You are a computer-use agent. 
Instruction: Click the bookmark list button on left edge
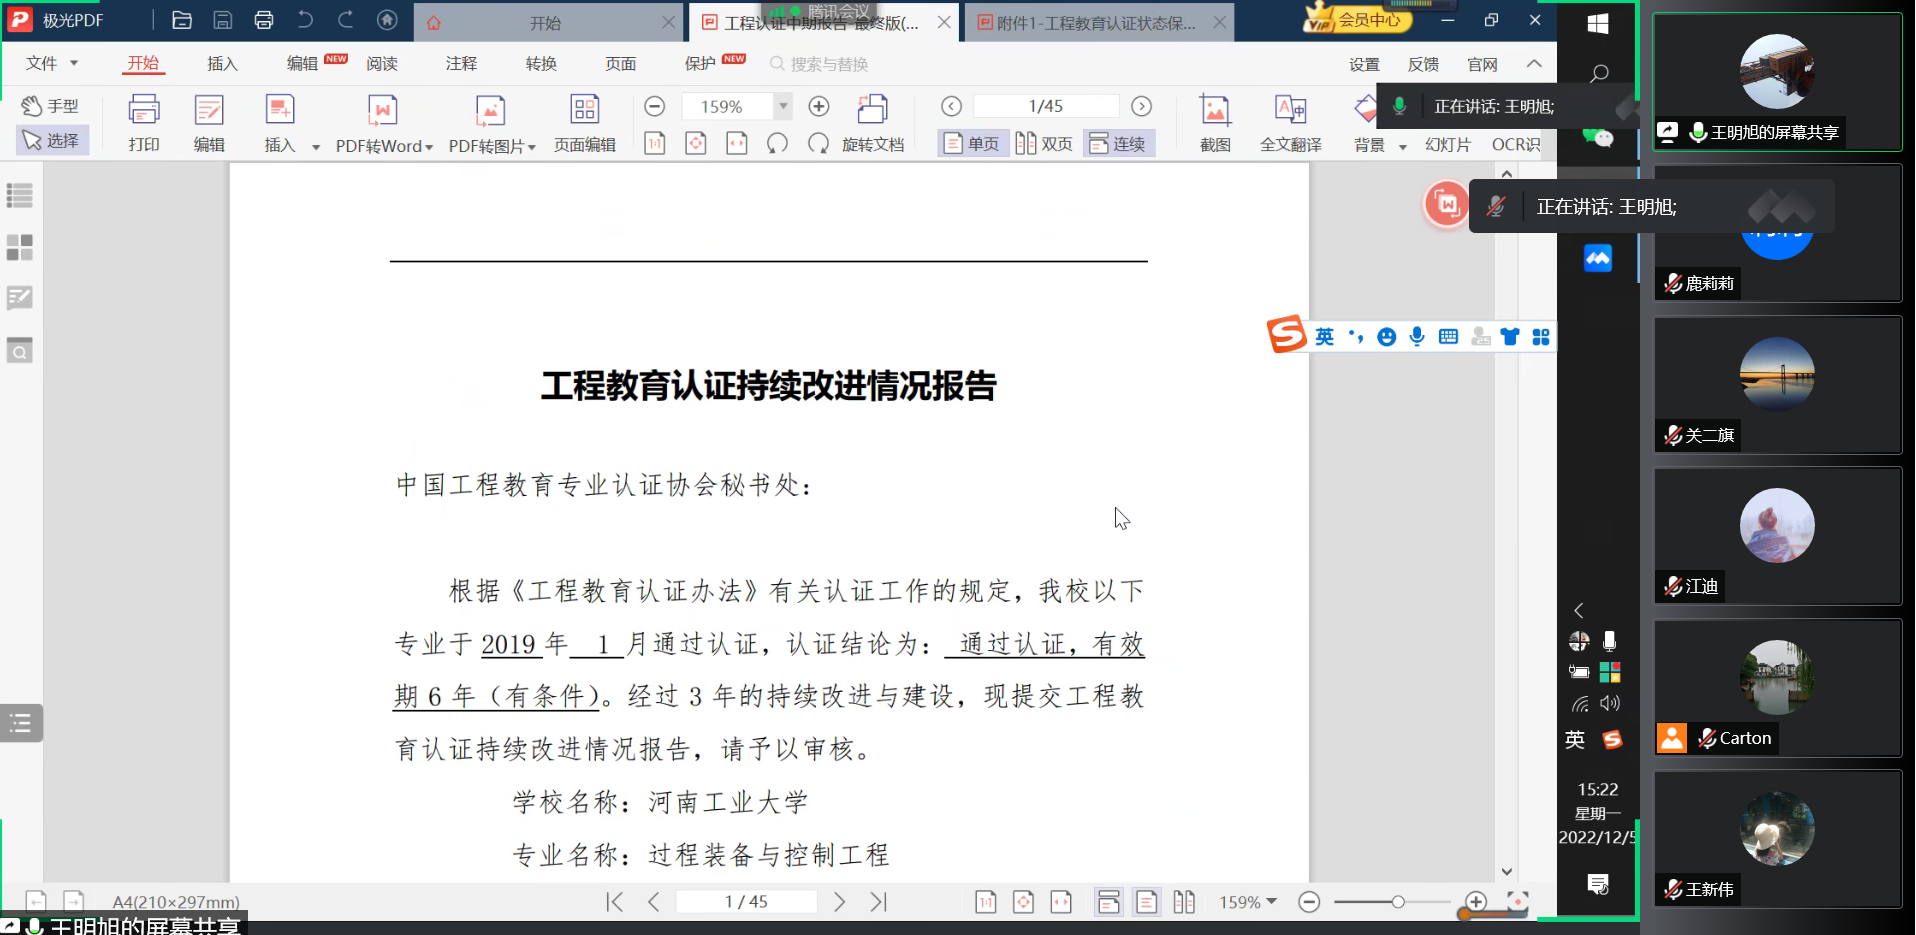21,723
